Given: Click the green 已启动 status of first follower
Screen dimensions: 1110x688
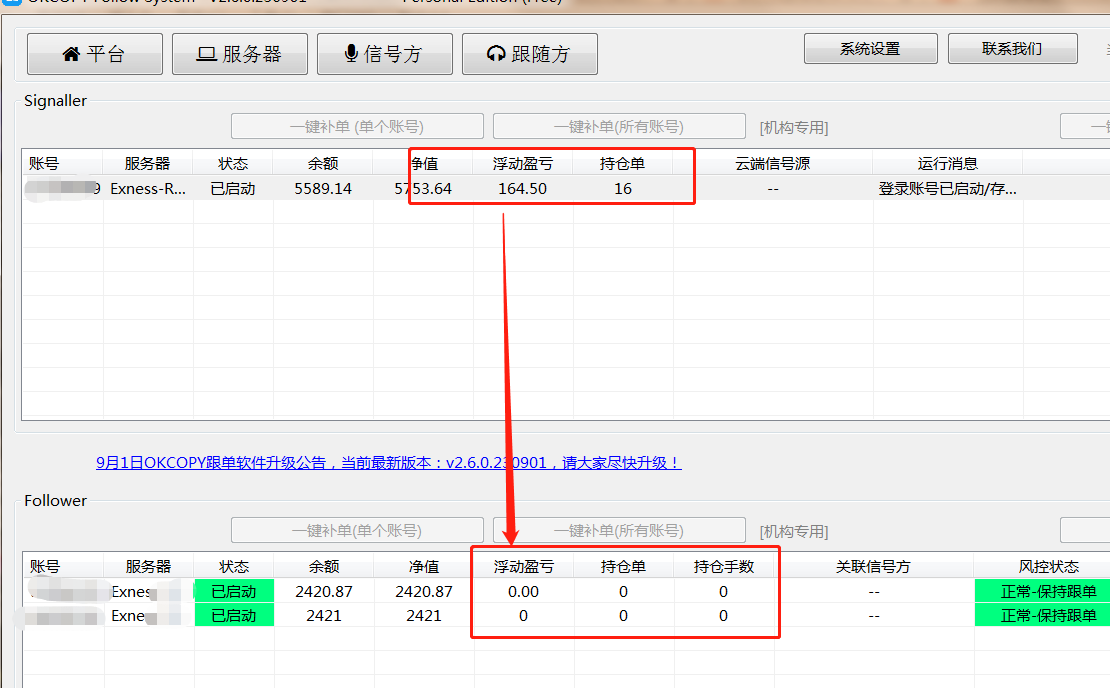Looking at the screenshot, I should [x=234, y=591].
